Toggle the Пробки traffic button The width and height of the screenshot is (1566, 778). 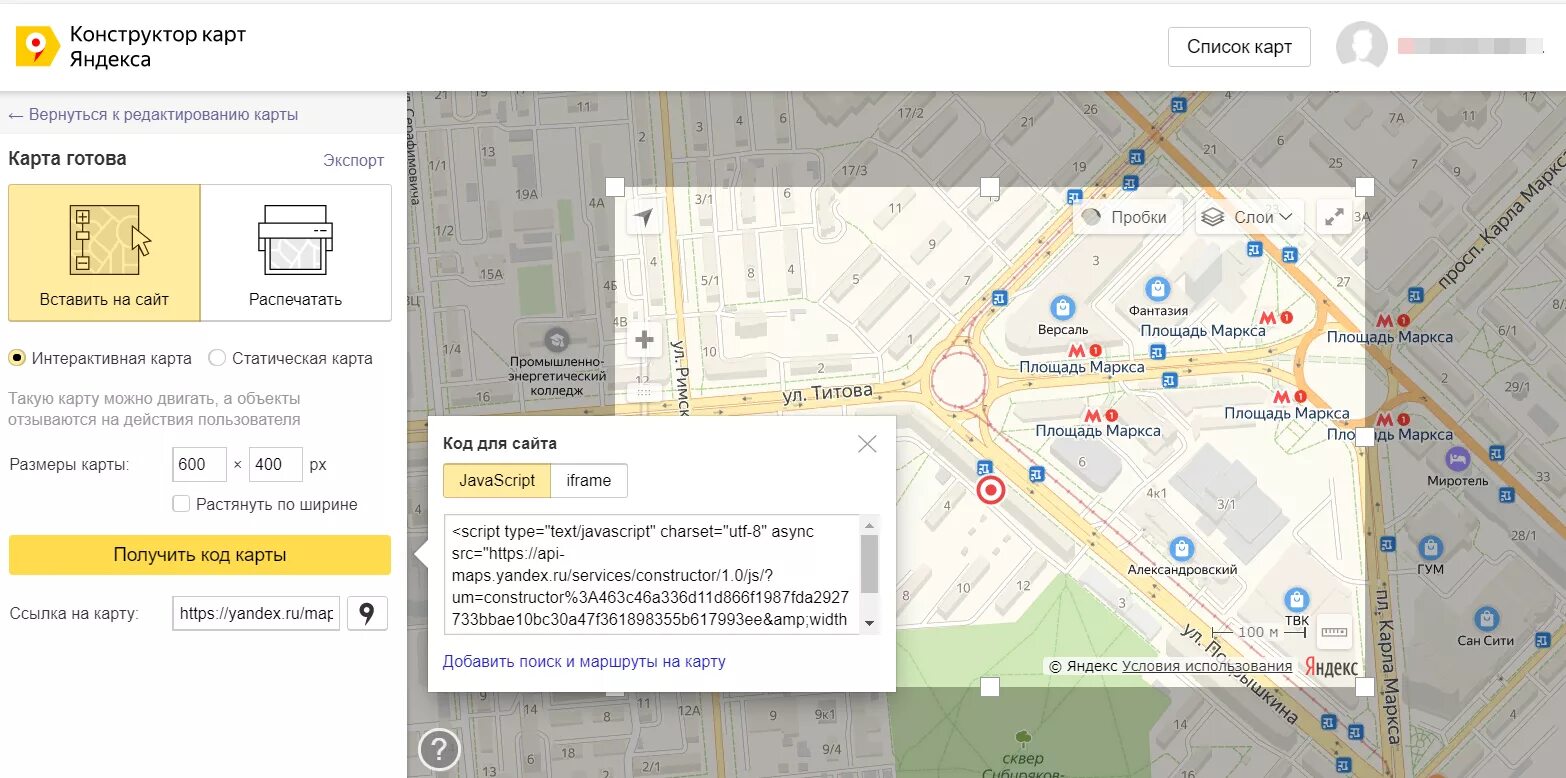1127,217
